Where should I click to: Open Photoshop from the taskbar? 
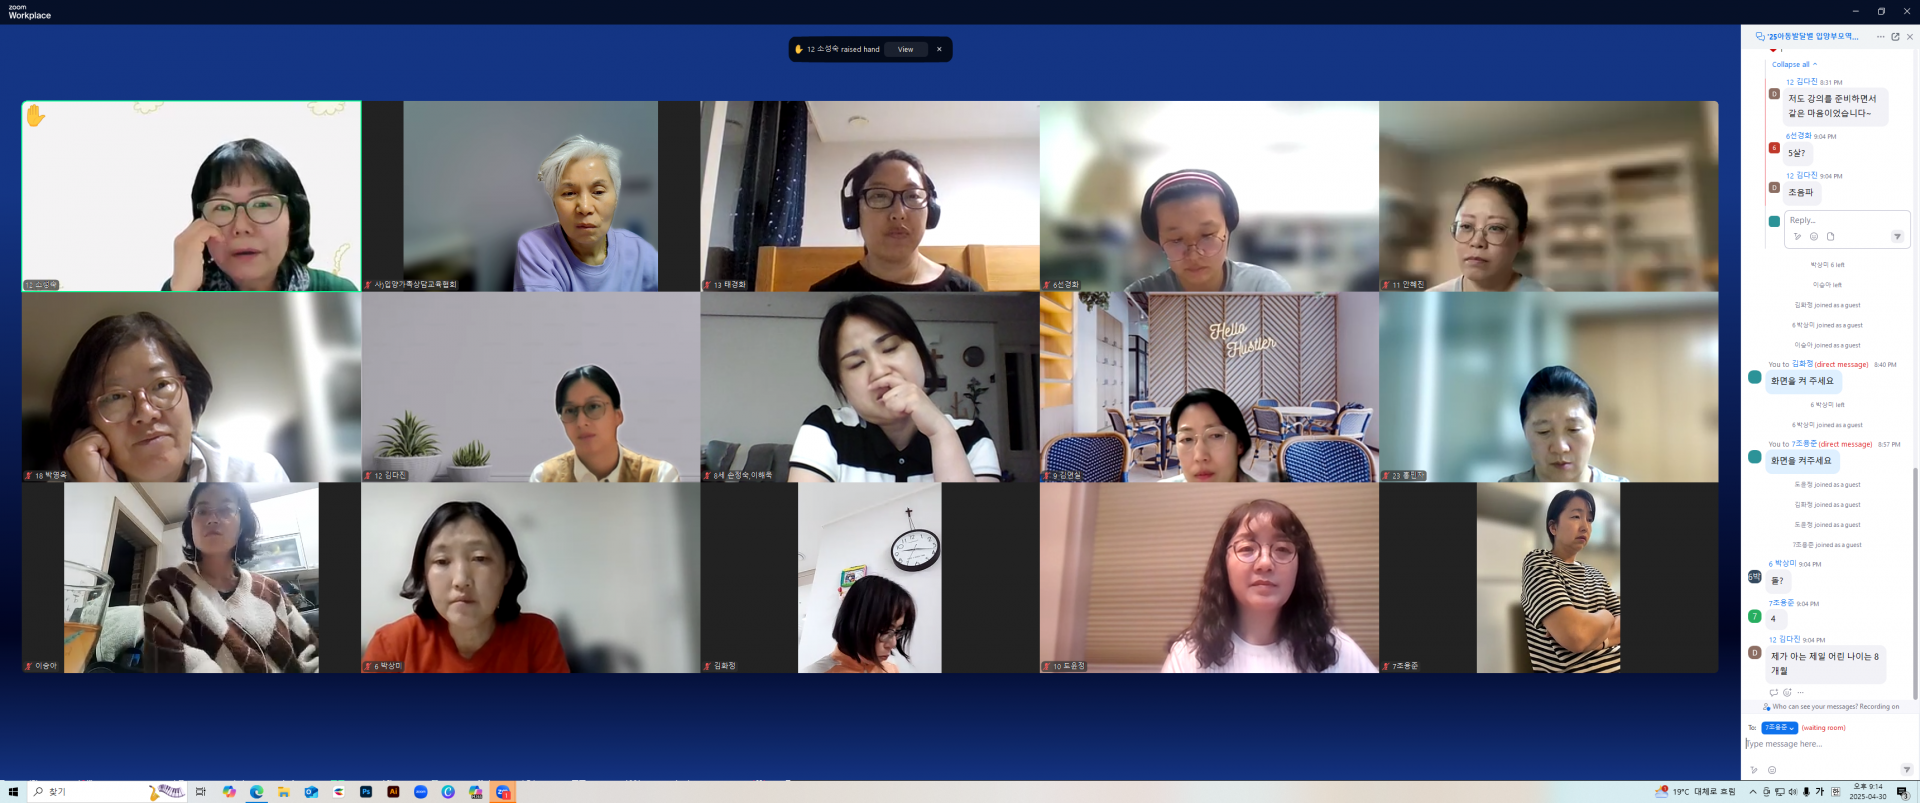[366, 792]
